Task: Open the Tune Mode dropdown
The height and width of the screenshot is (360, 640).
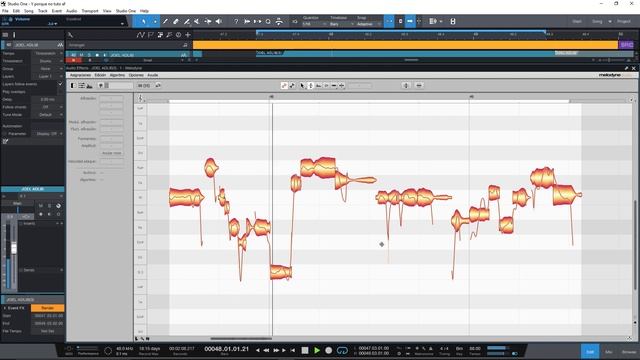Action: pos(48,115)
